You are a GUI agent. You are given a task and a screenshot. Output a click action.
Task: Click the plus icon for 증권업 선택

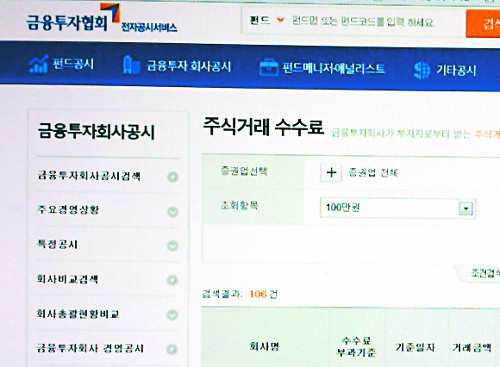tap(331, 172)
